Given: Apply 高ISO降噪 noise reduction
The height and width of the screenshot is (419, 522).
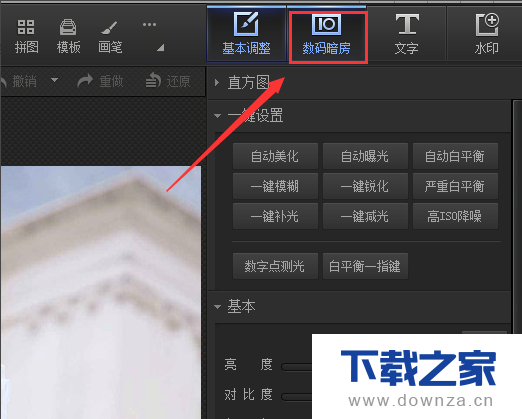Looking at the screenshot, I should 455,216.
